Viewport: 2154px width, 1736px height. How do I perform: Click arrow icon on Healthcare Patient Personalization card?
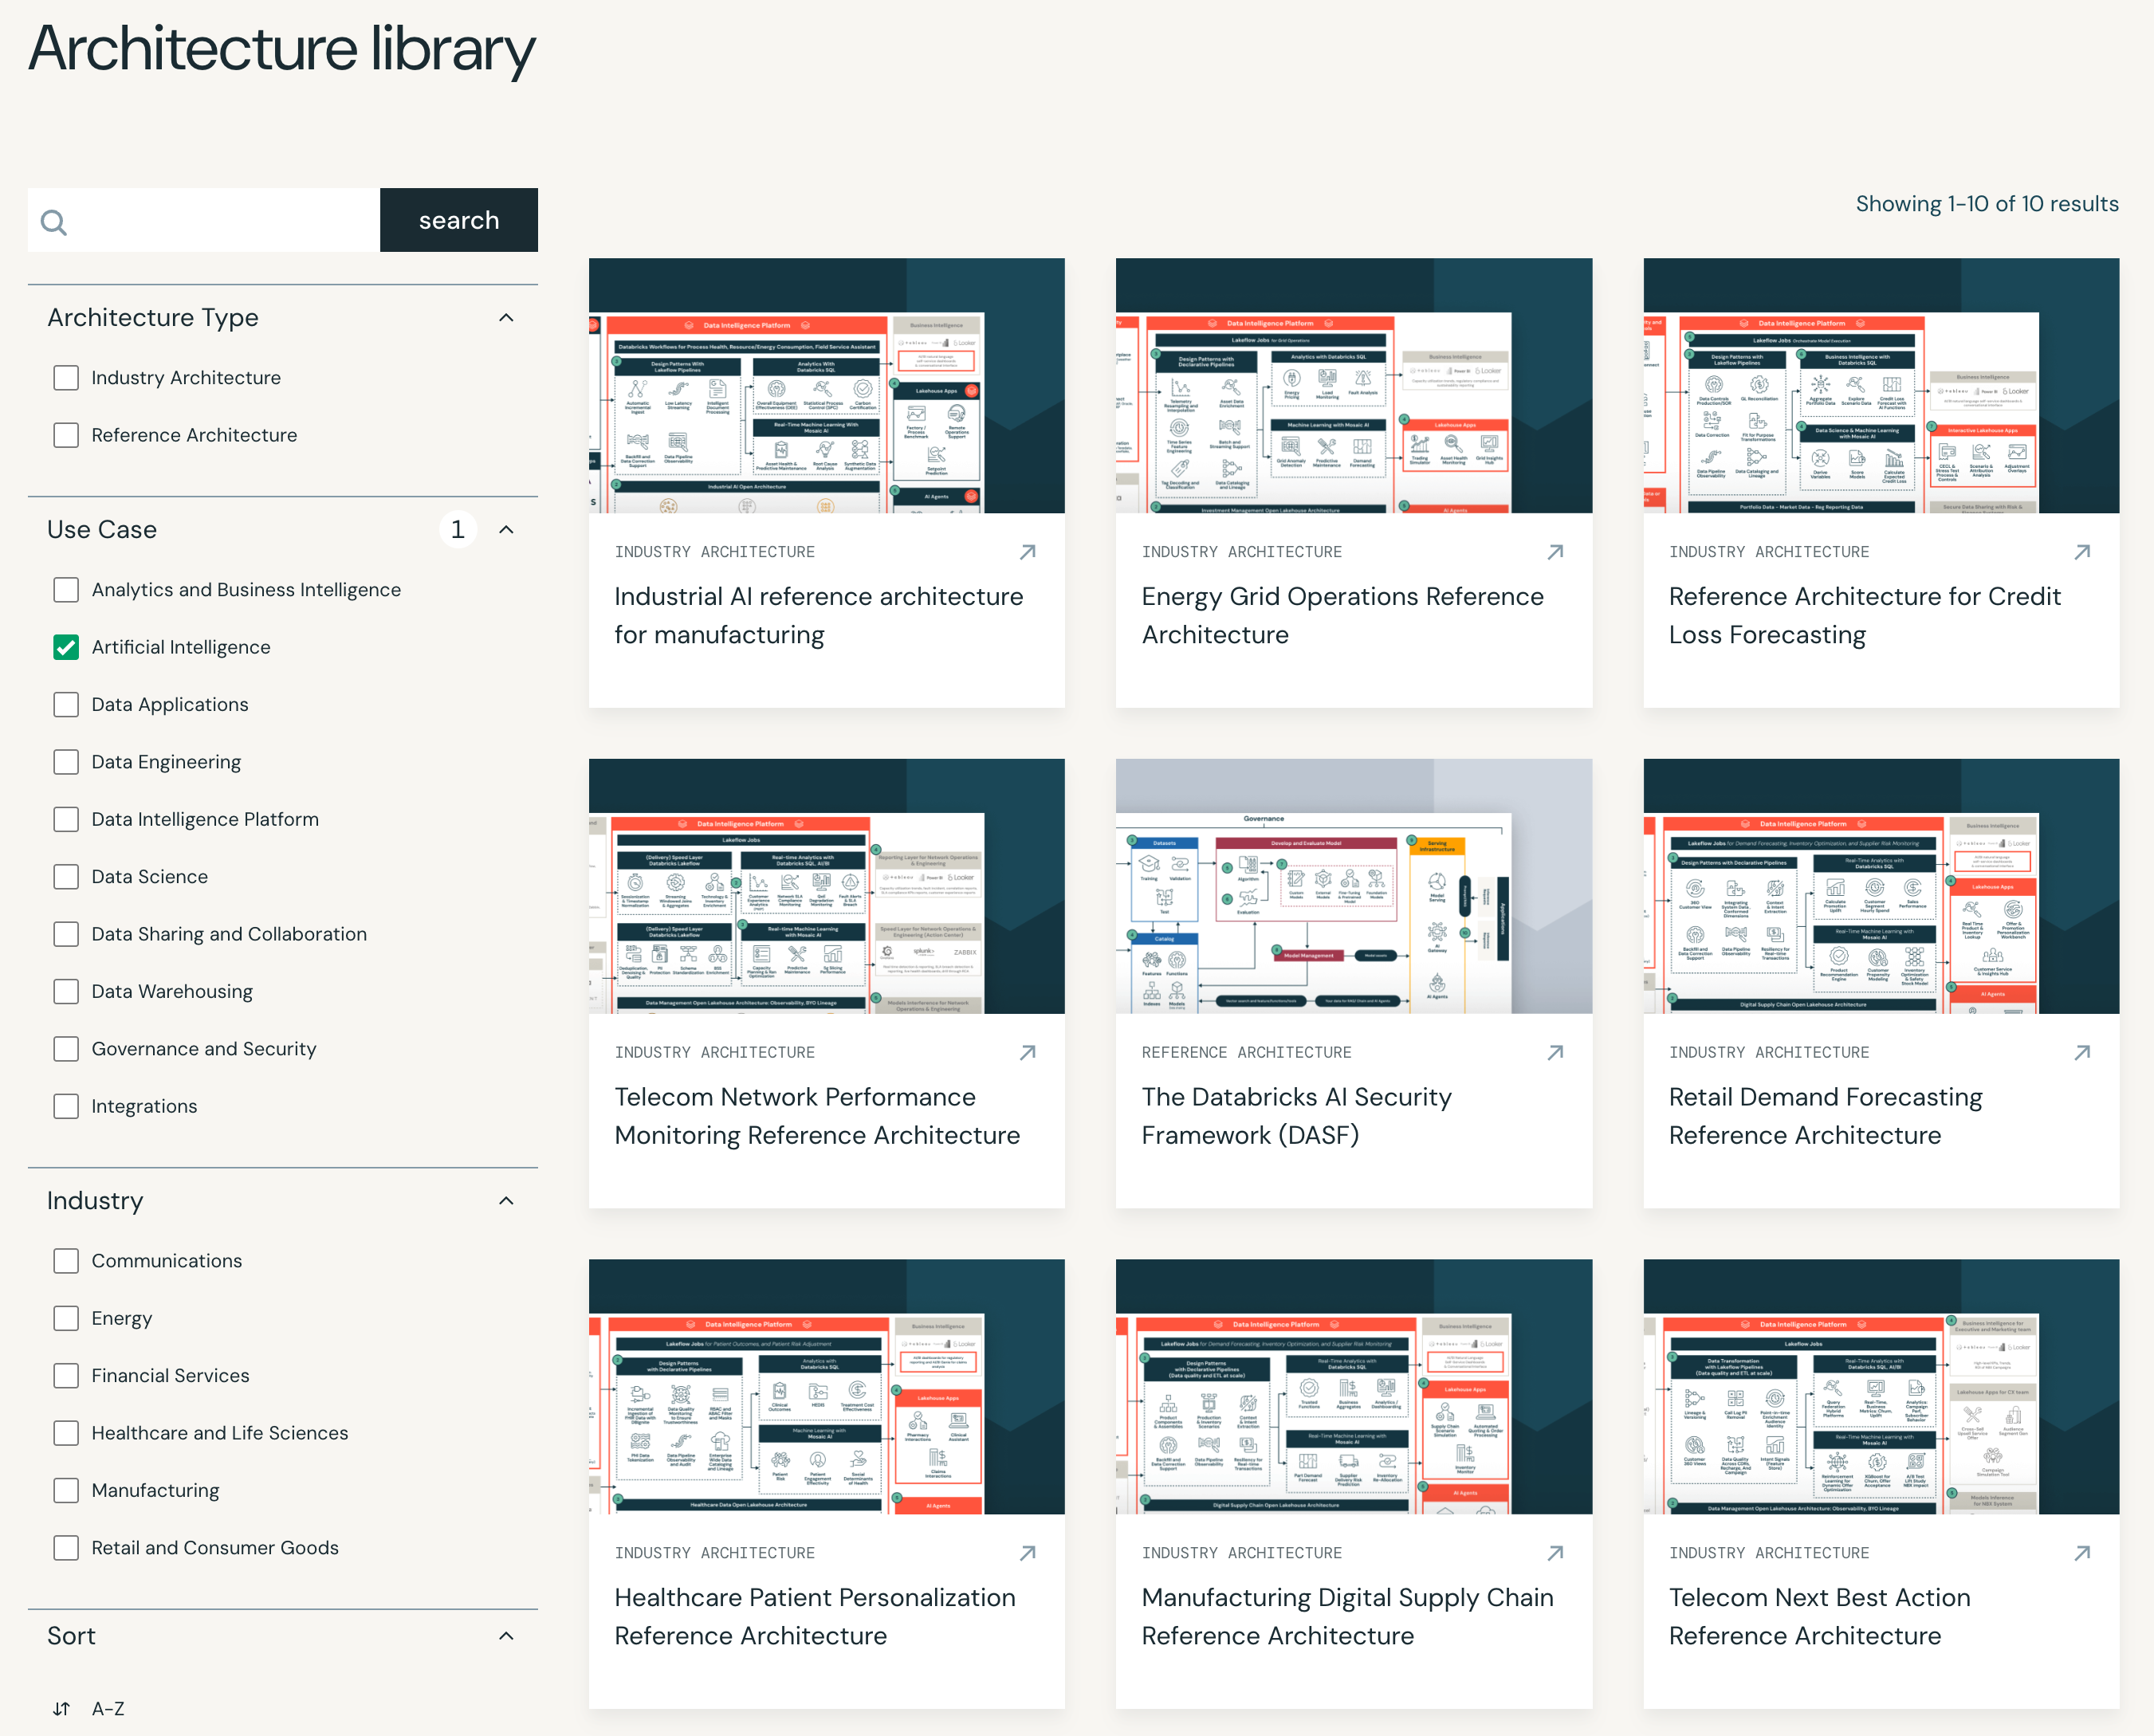click(x=1028, y=1553)
